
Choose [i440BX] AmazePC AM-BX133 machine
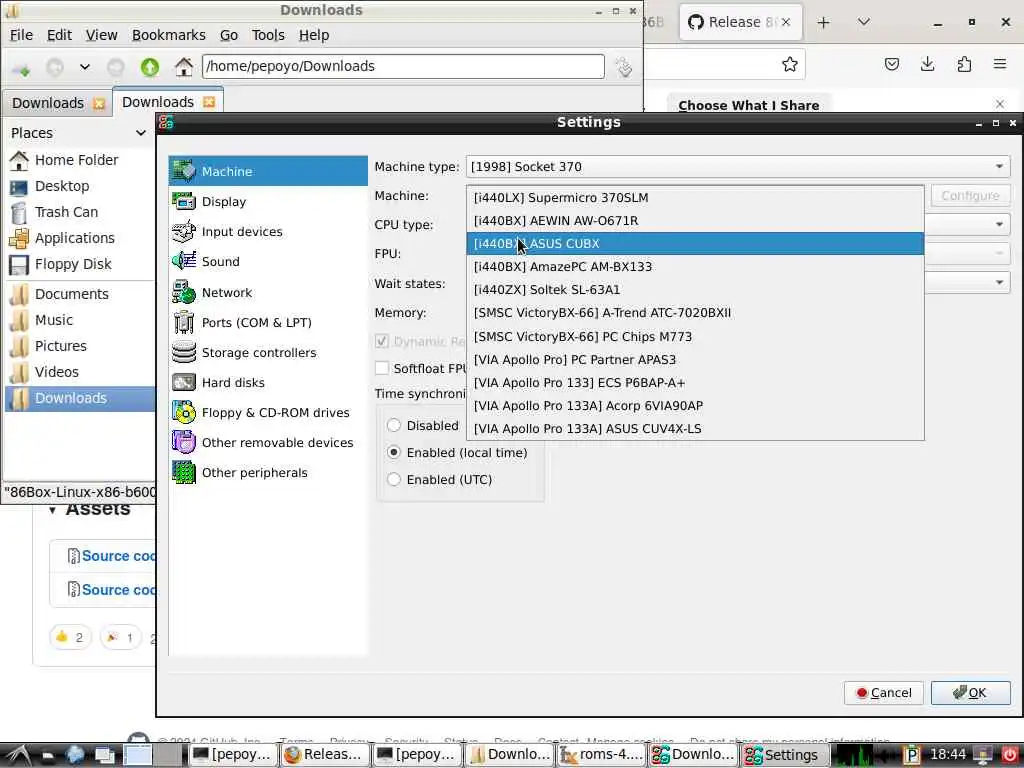click(x=695, y=266)
